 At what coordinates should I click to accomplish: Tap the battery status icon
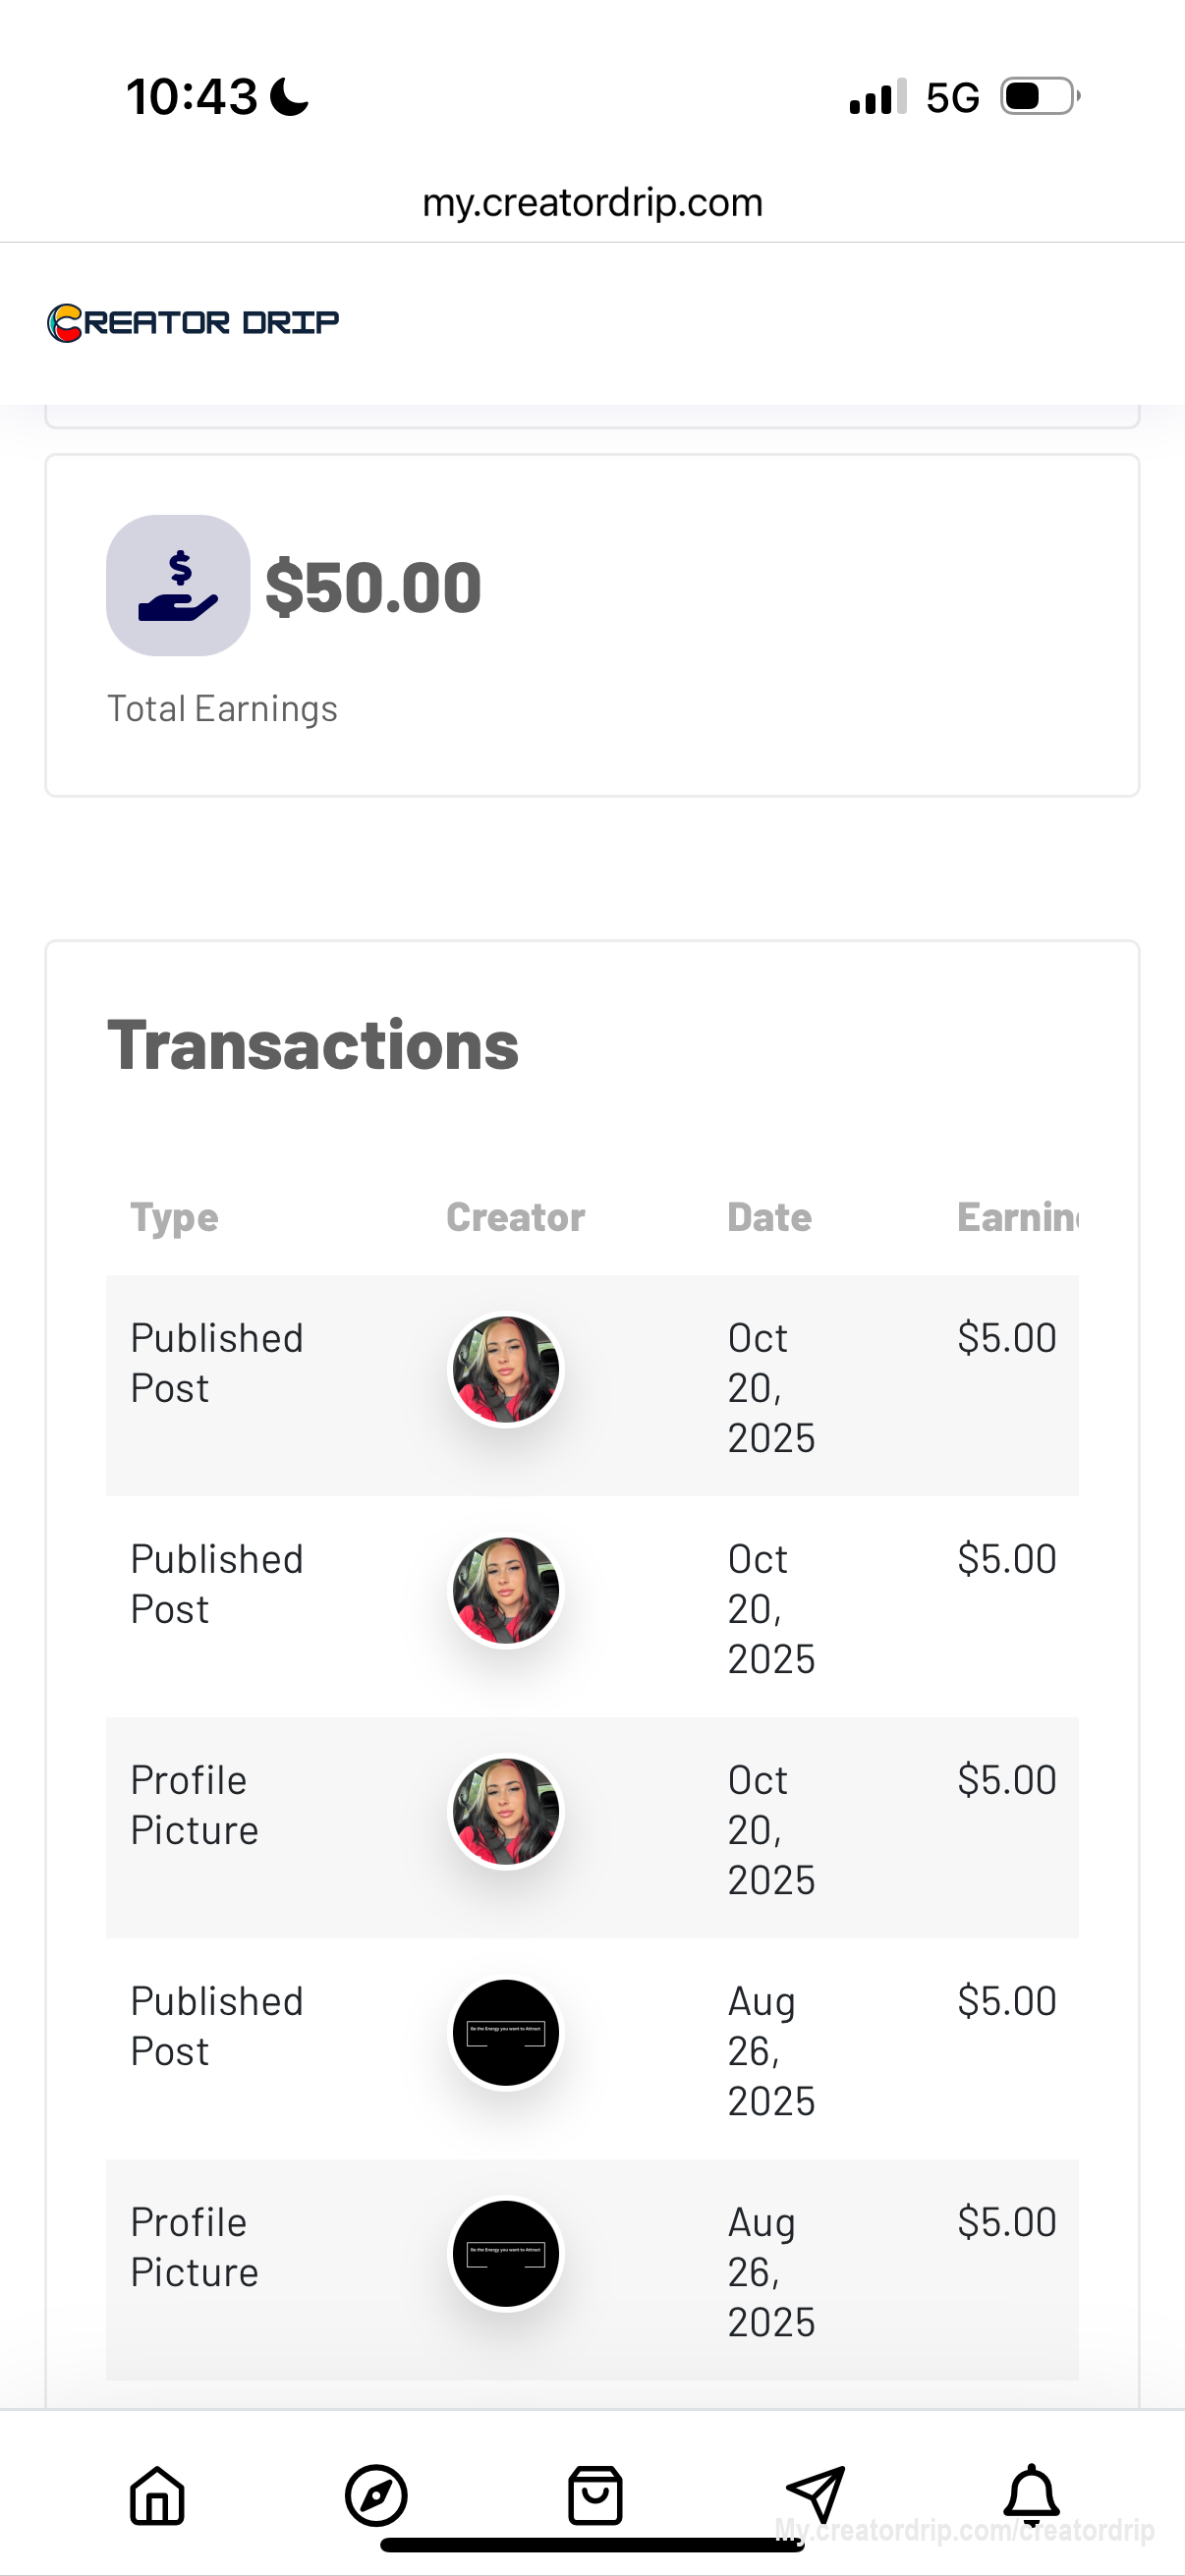(x=1039, y=97)
